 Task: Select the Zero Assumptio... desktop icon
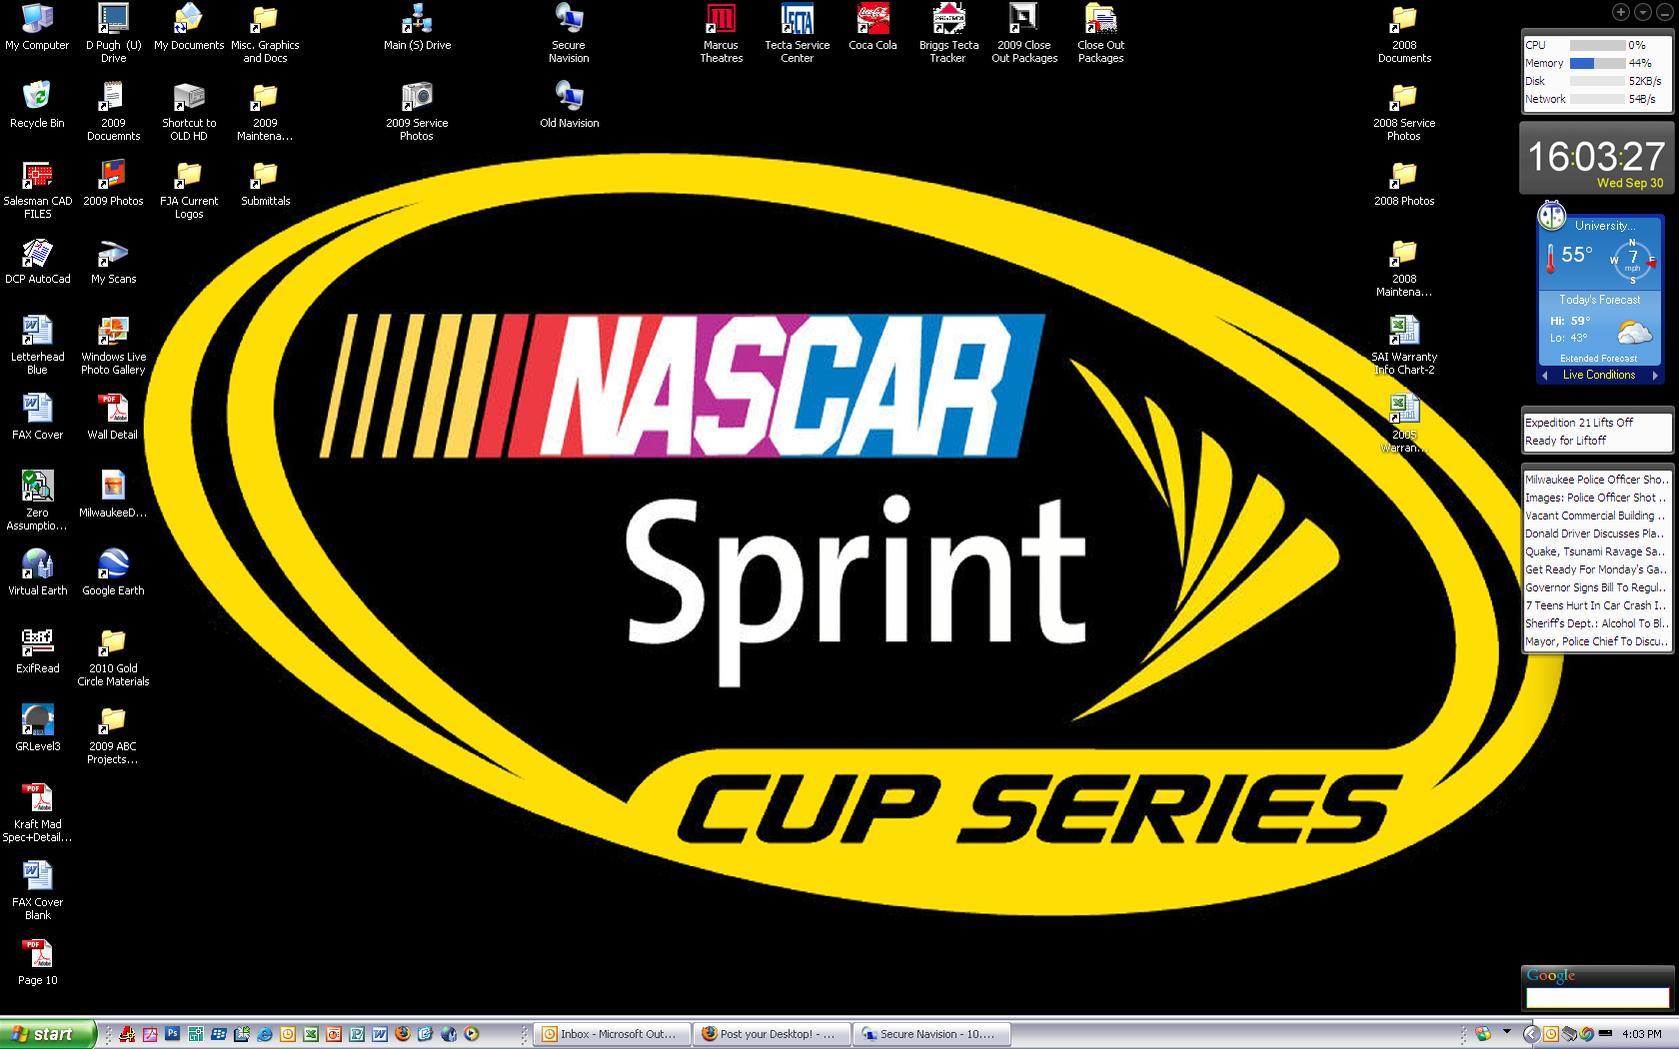point(37,501)
